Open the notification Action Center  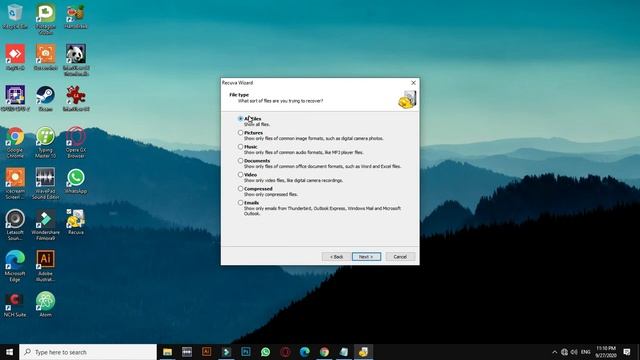click(627, 352)
